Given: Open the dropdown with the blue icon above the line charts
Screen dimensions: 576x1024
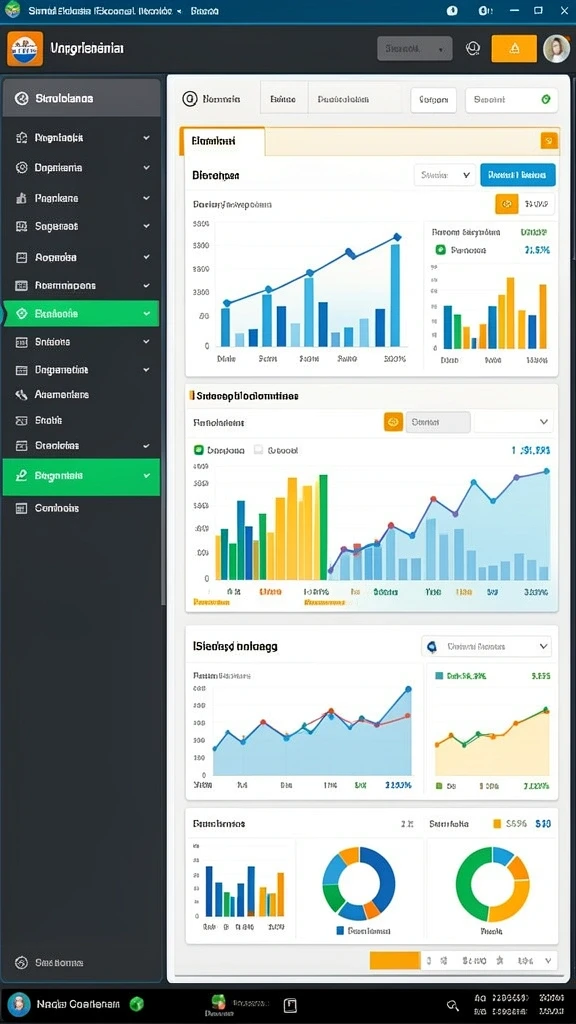Looking at the screenshot, I should 487,647.
